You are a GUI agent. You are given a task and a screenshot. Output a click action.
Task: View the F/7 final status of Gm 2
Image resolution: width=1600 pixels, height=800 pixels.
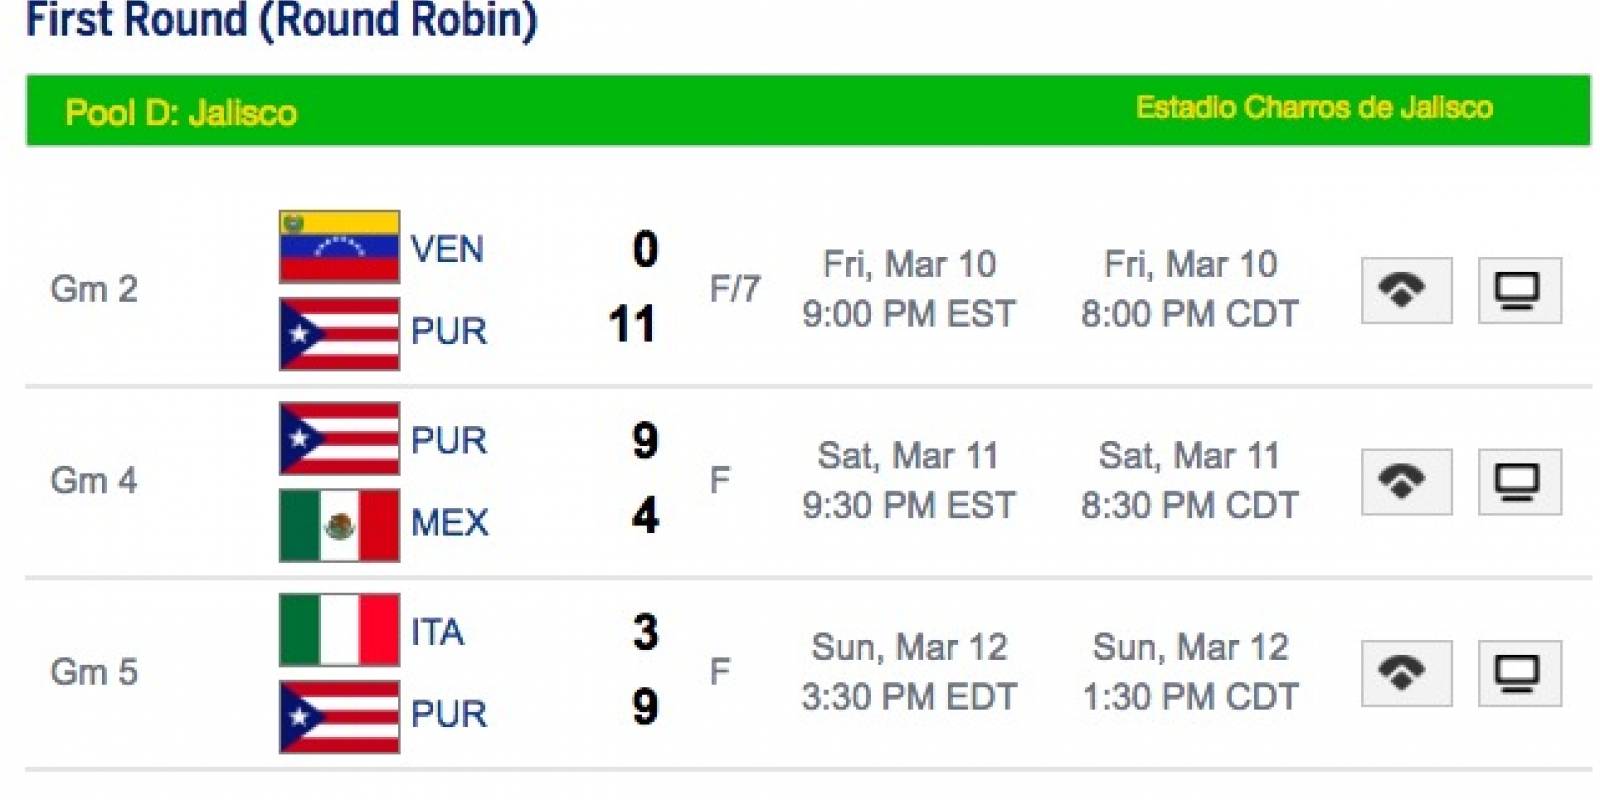click(735, 289)
